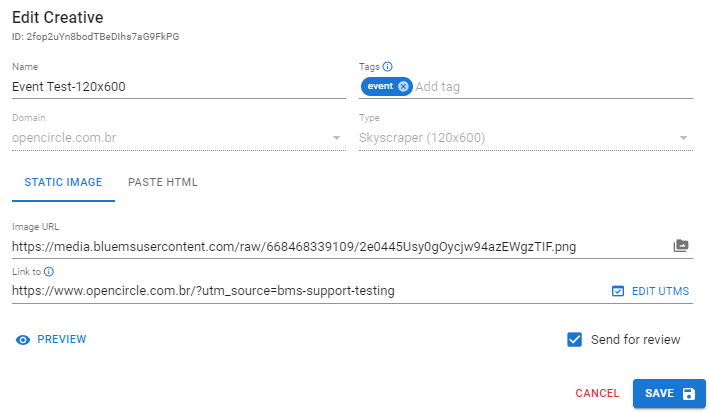Click the Edit UTMs pencil icon
The height and width of the screenshot is (413, 709).
click(x=617, y=291)
